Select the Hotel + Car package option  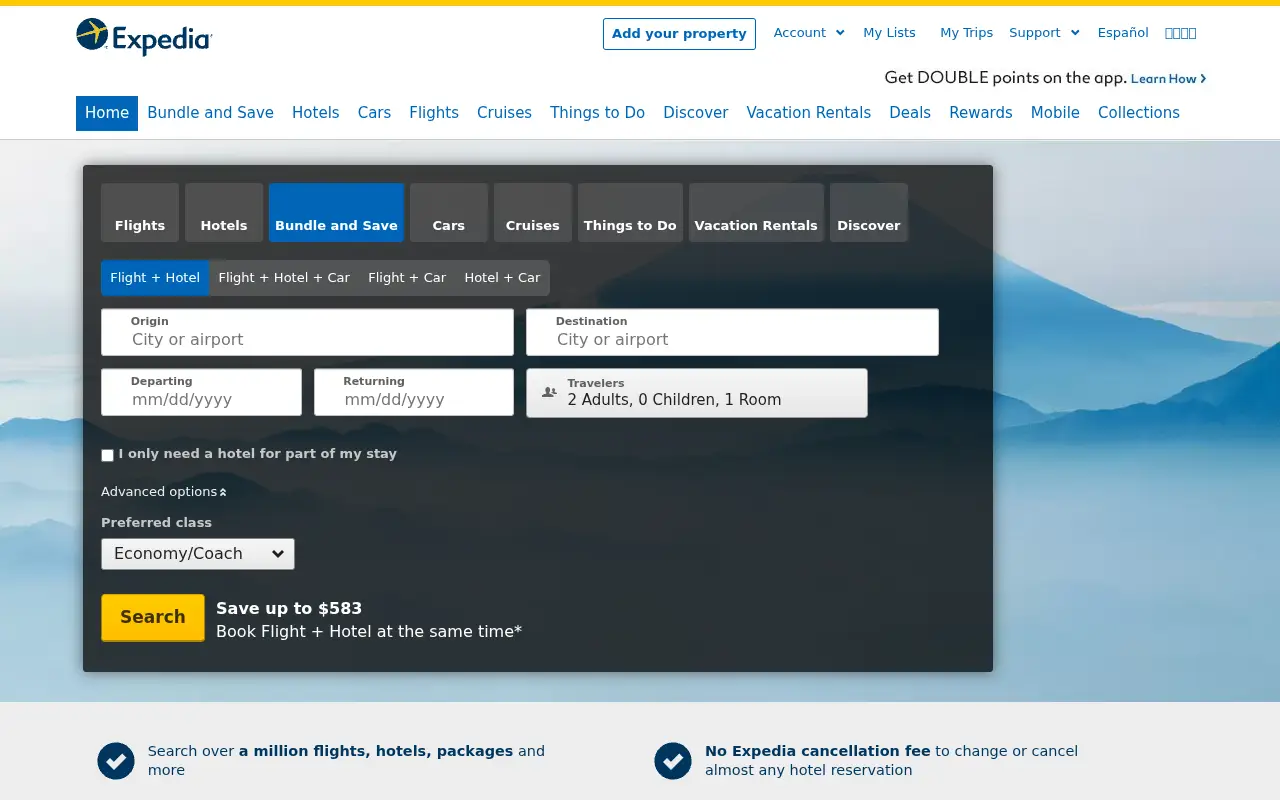tap(502, 278)
